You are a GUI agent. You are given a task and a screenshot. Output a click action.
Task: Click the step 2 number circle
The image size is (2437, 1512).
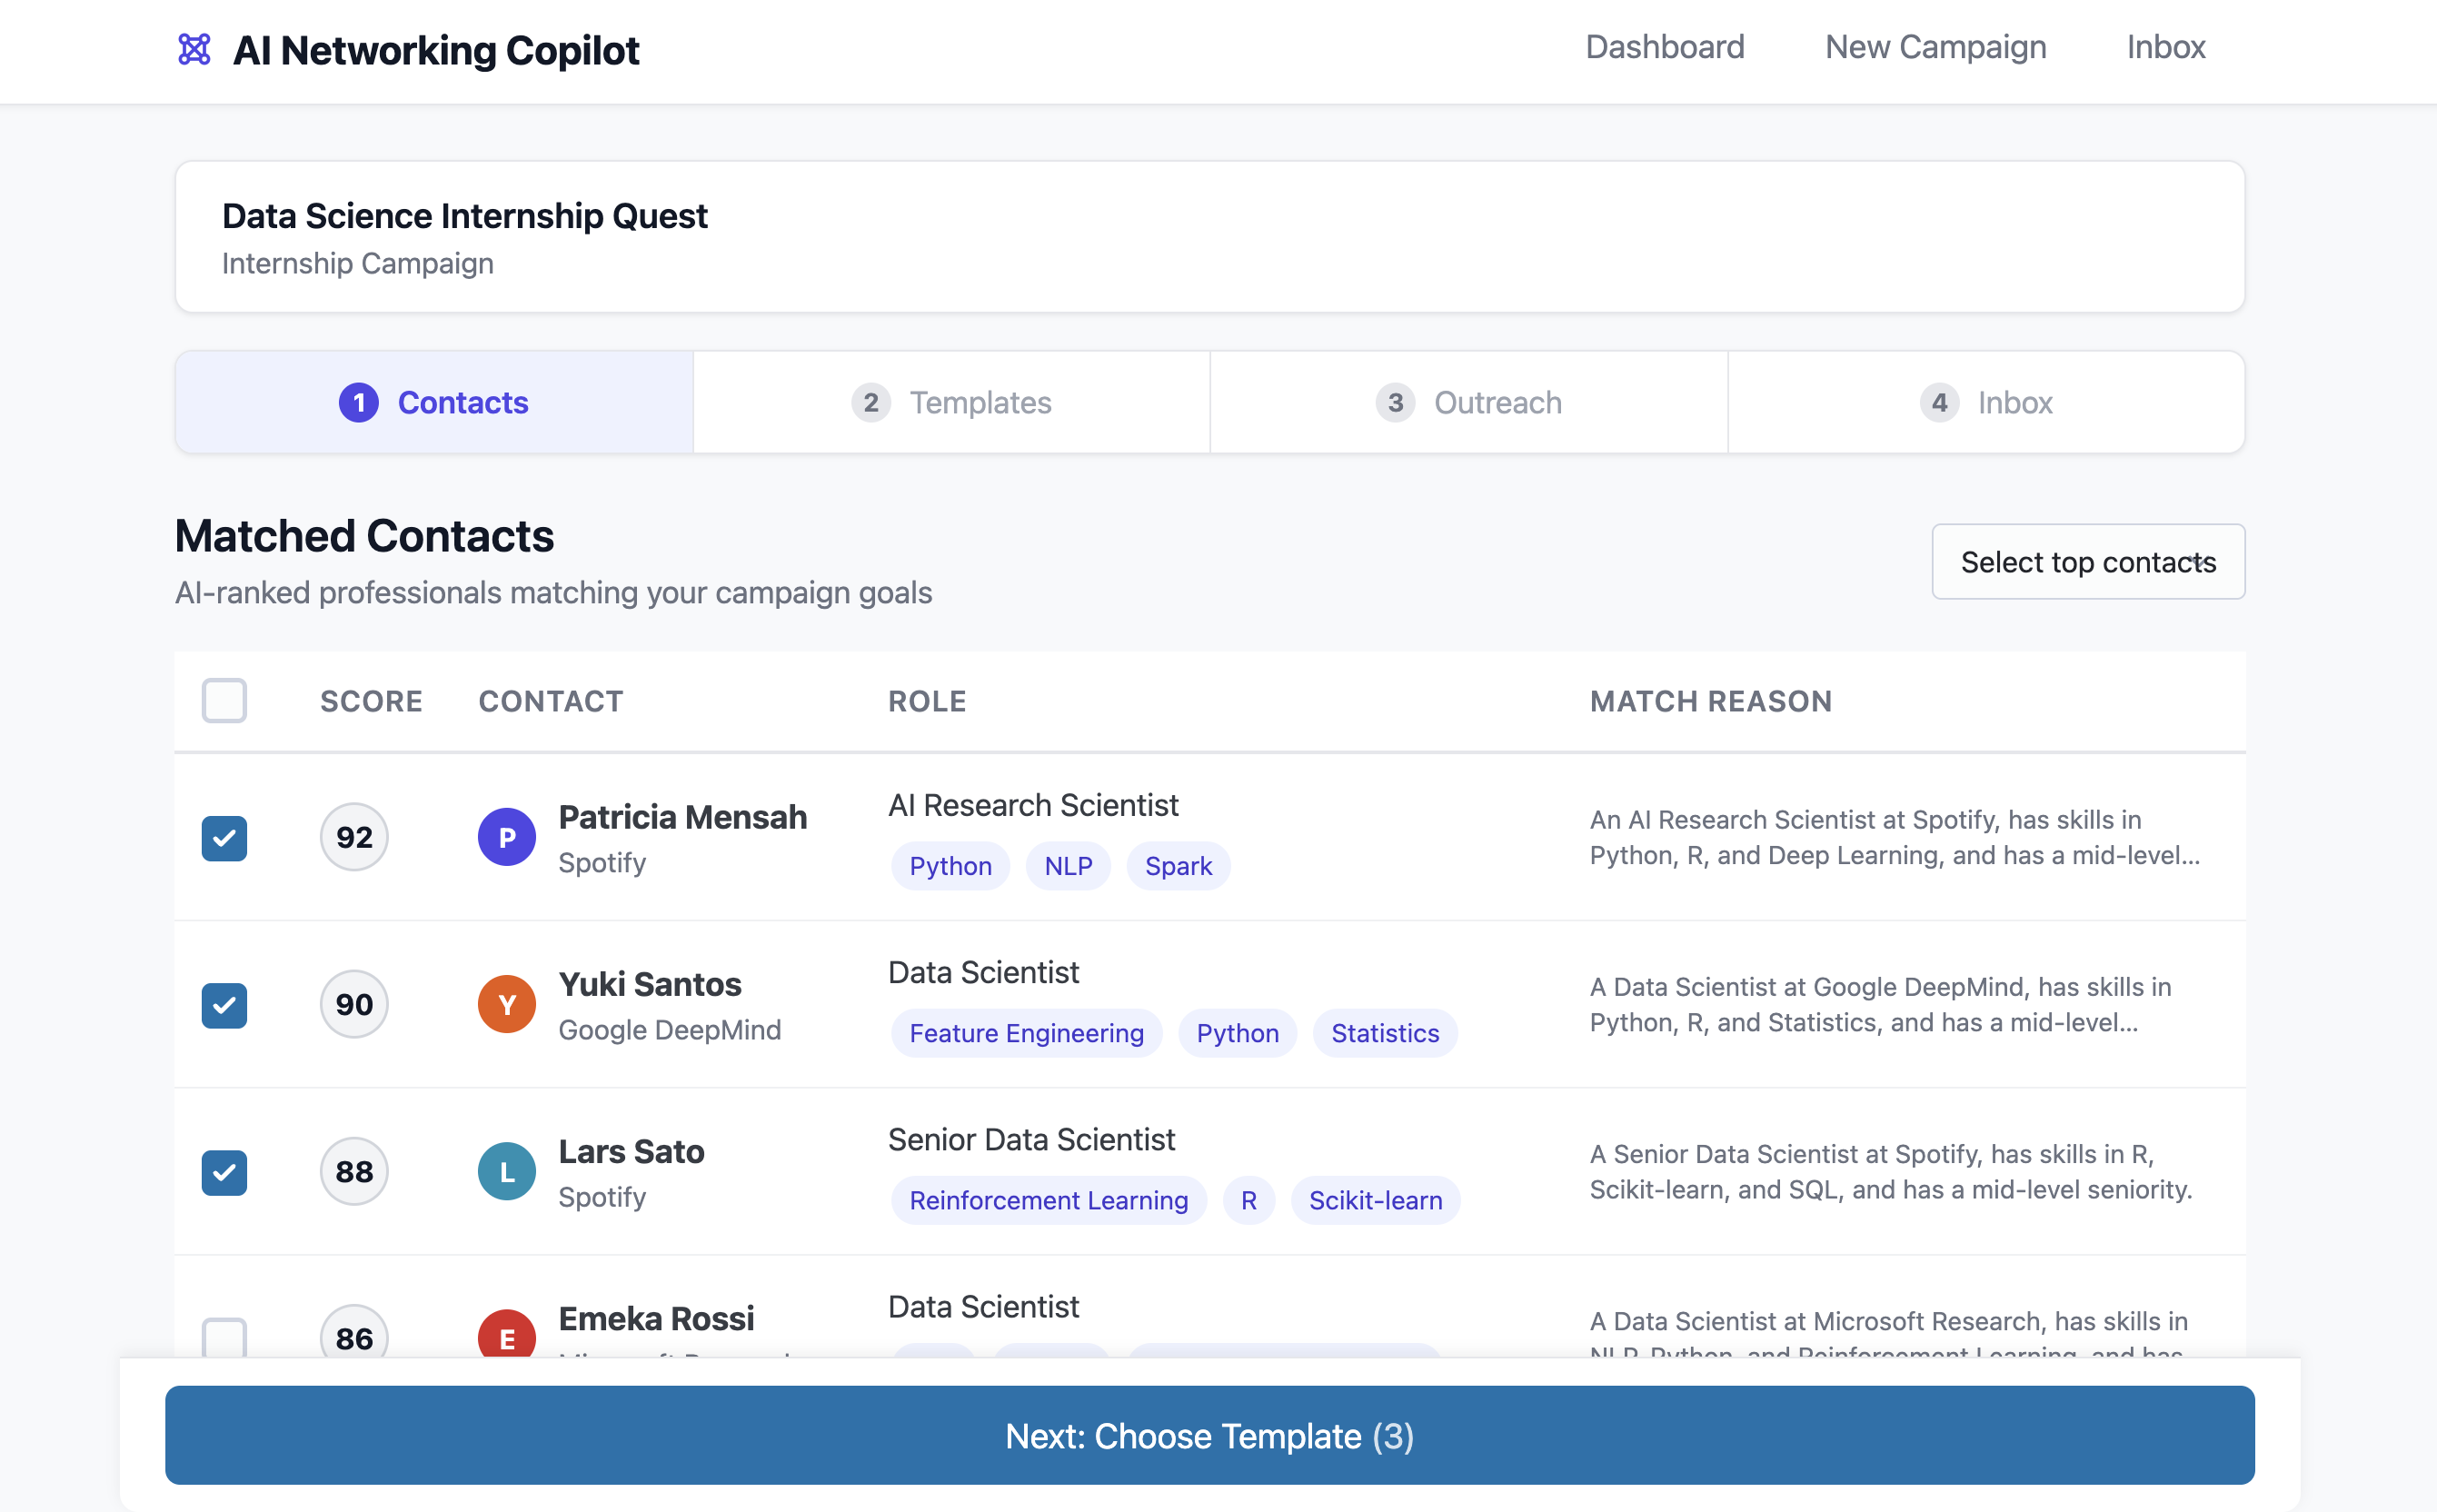point(871,402)
